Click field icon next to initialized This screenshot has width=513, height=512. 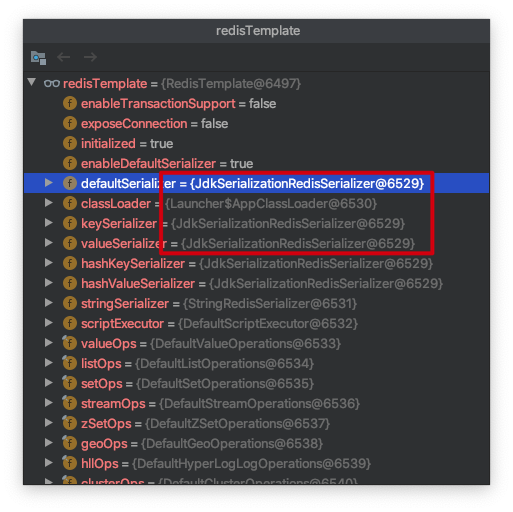pos(70,143)
